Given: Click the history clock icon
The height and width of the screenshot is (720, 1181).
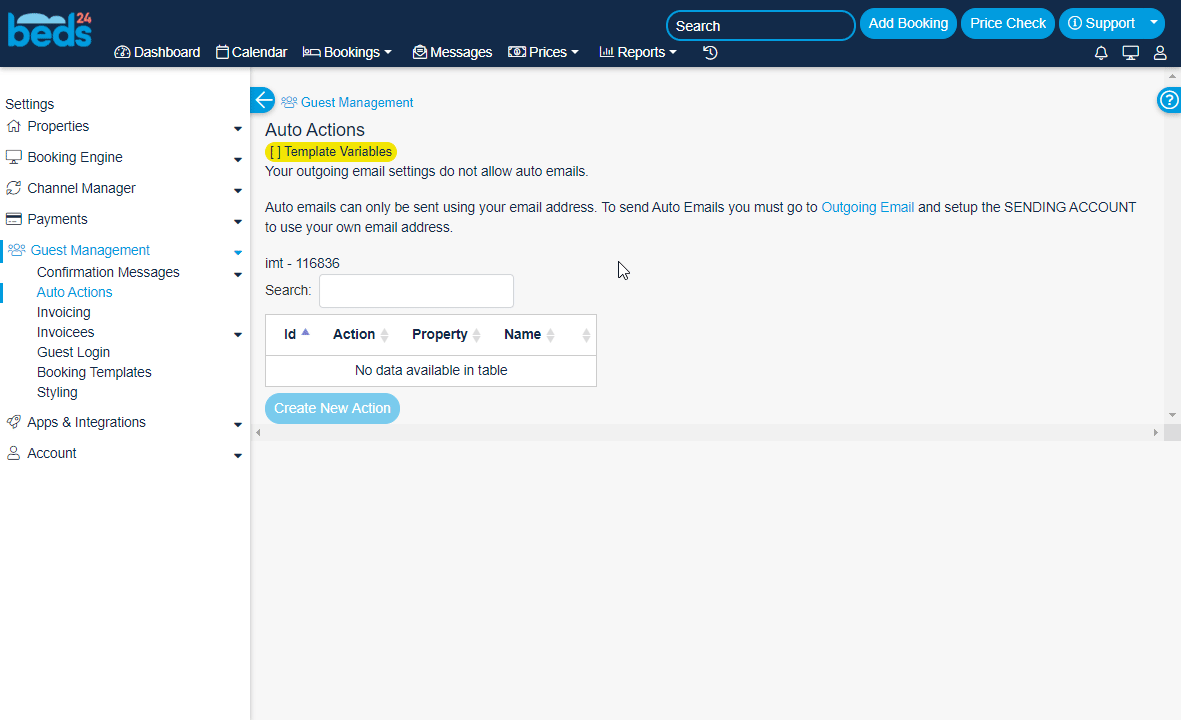Looking at the screenshot, I should click(710, 52).
